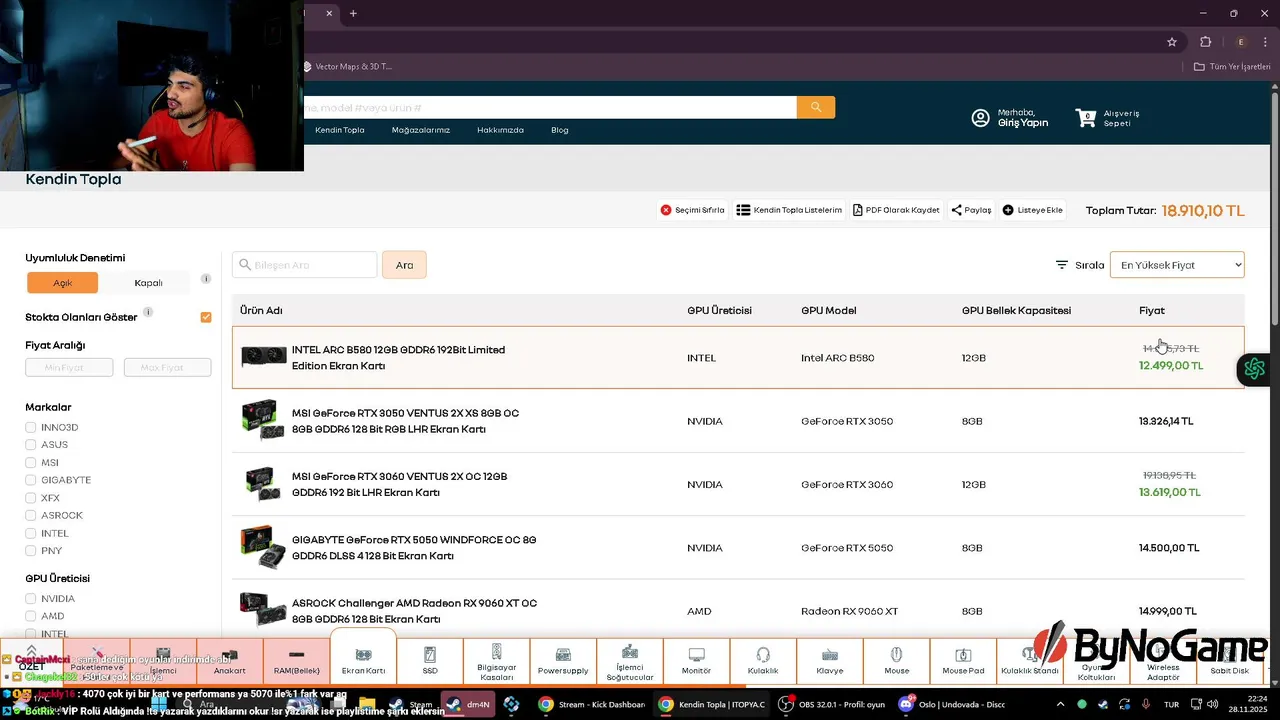
Task: Click the INTEL ARC B580 thumbnail image
Action: pyautogui.click(x=264, y=357)
